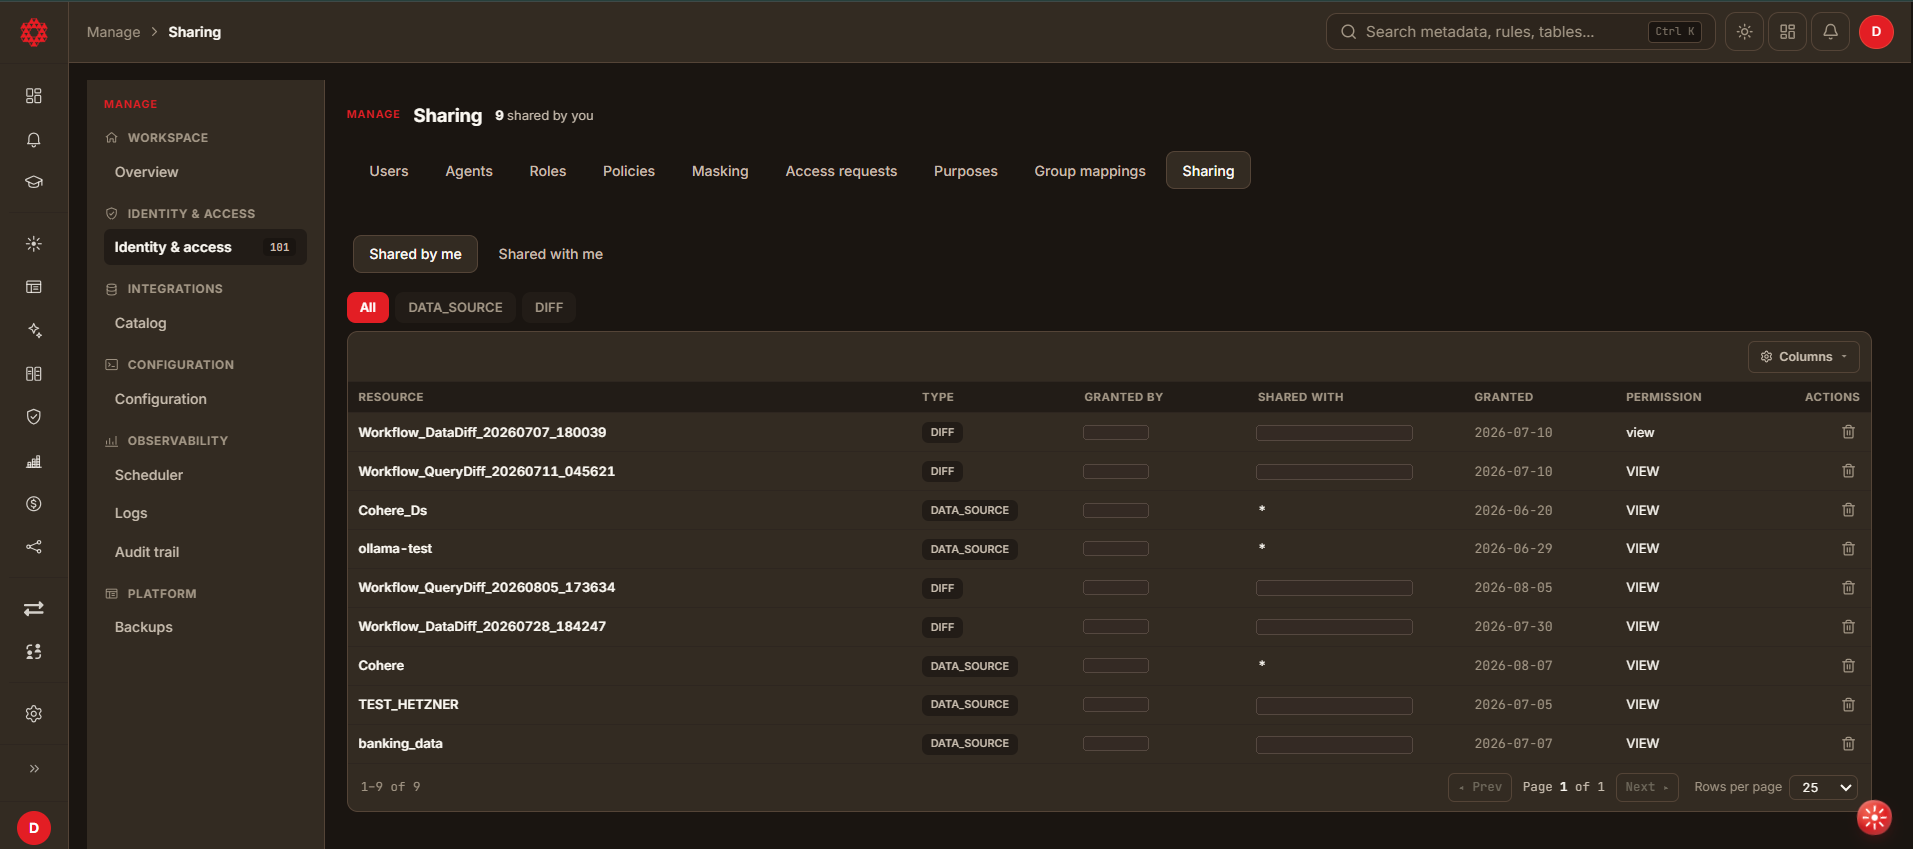Filter by DIFF type
Screen dimensions: 1913x849
(x=549, y=308)
